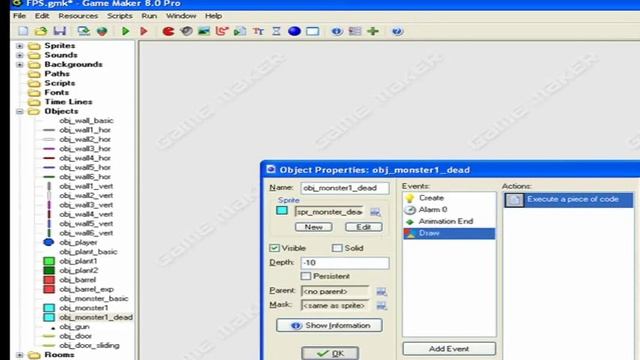Expand the Sprites folder
640x360 pixels.
point(20,46)
